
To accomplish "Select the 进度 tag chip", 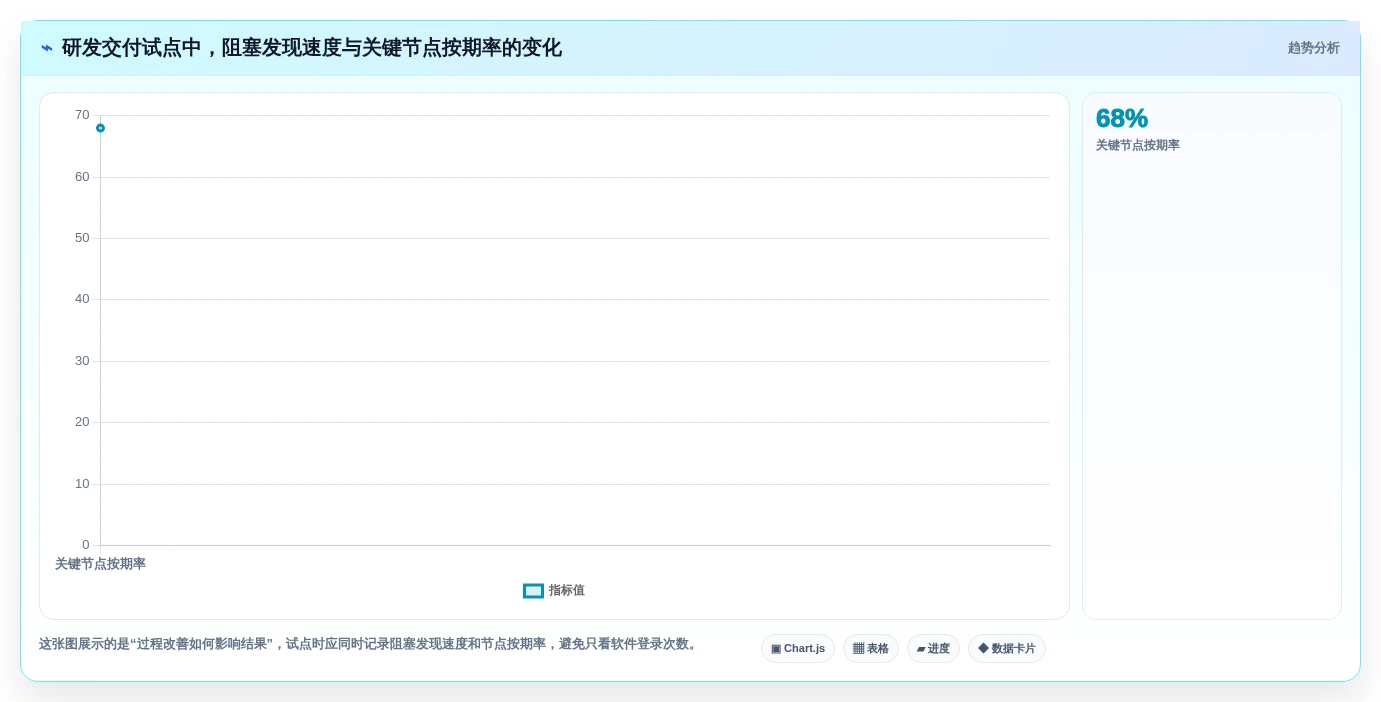I will click(x=933, y=649).
